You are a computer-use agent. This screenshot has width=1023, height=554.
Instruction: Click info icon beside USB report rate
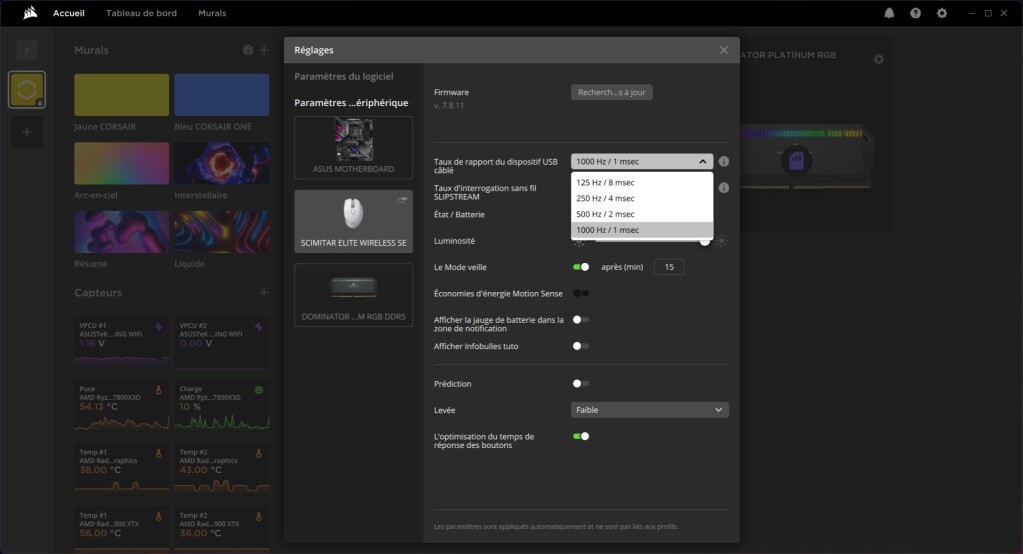[x=724, y=161]
